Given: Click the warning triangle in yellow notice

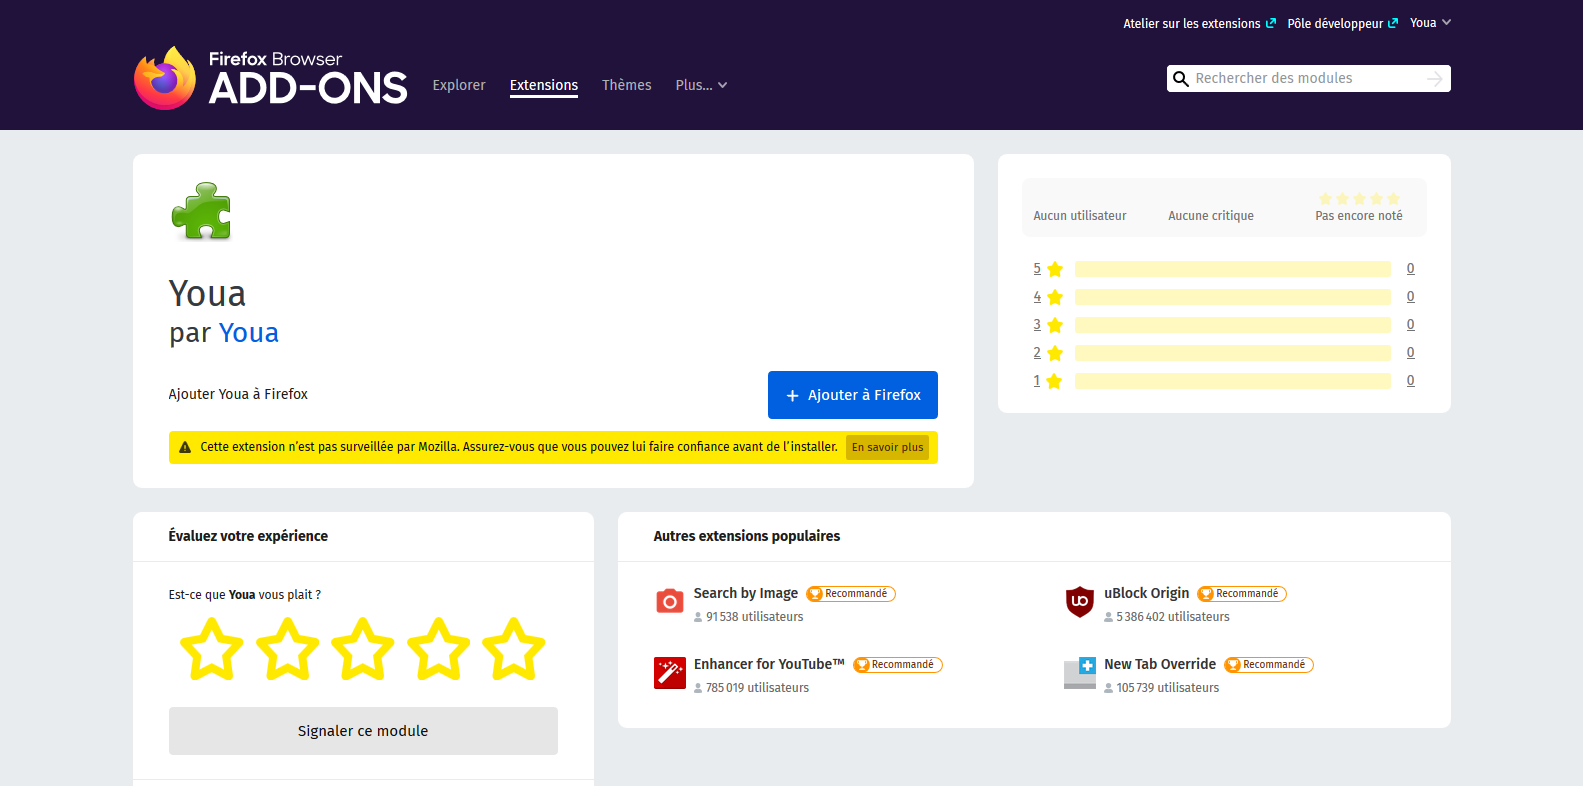Looking at the screenshot, I should (185, 447).
